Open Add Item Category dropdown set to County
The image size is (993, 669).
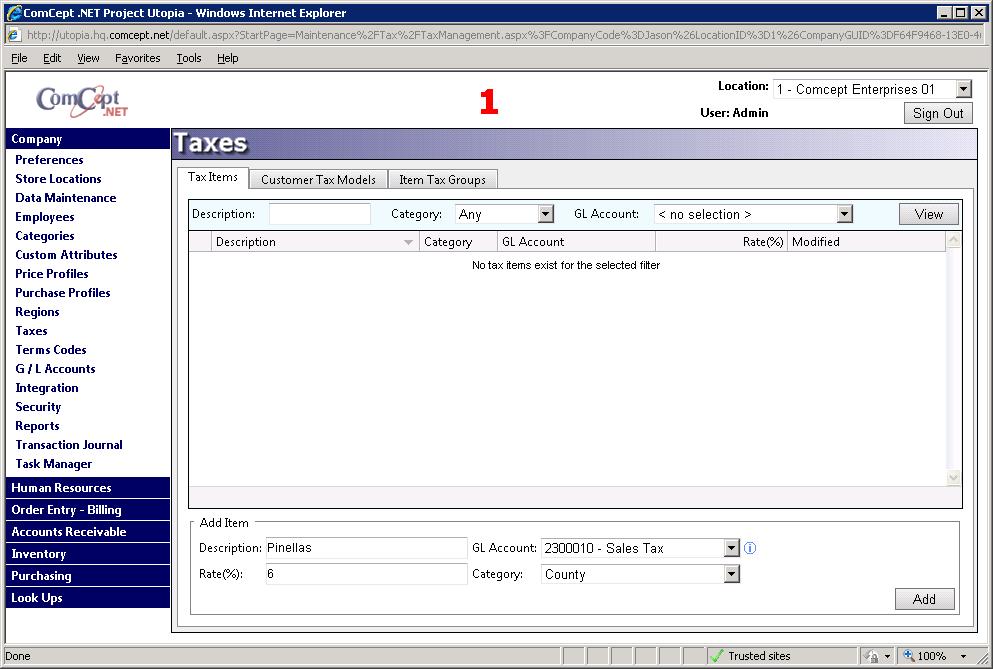[x=731, y=574]
